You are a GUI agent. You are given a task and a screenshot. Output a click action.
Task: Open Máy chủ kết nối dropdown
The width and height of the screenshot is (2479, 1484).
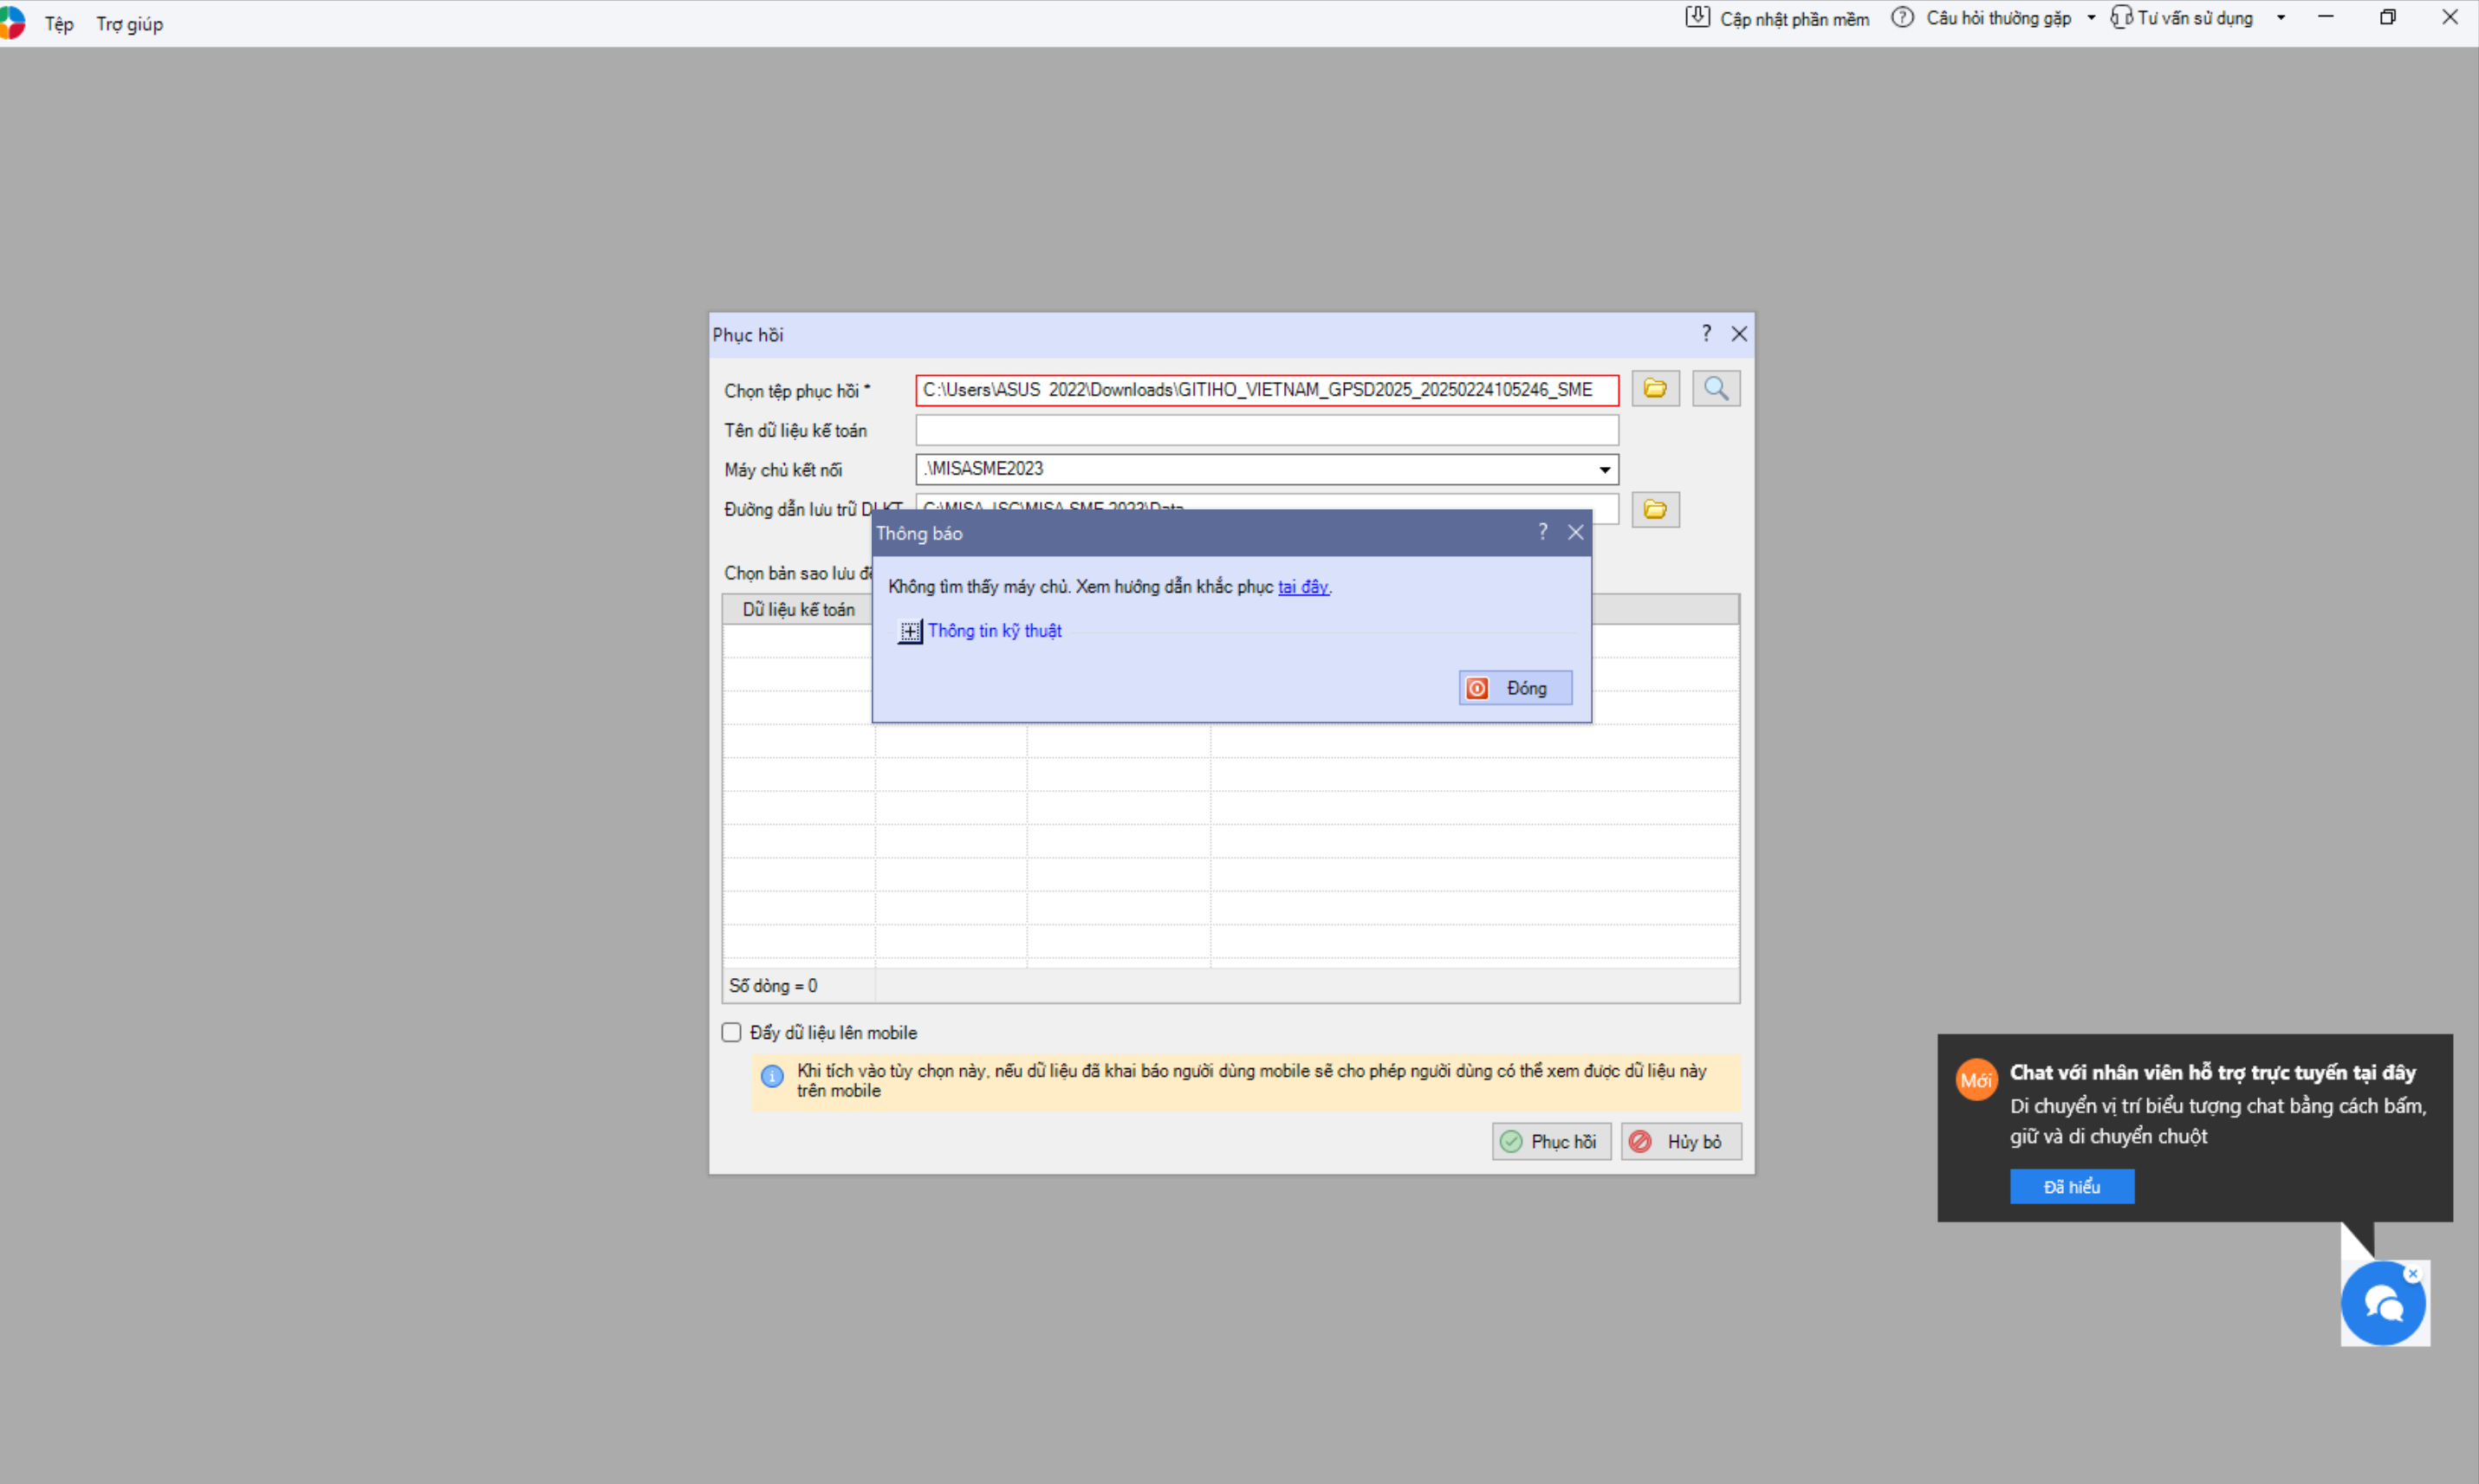(x=1604, y=469)
